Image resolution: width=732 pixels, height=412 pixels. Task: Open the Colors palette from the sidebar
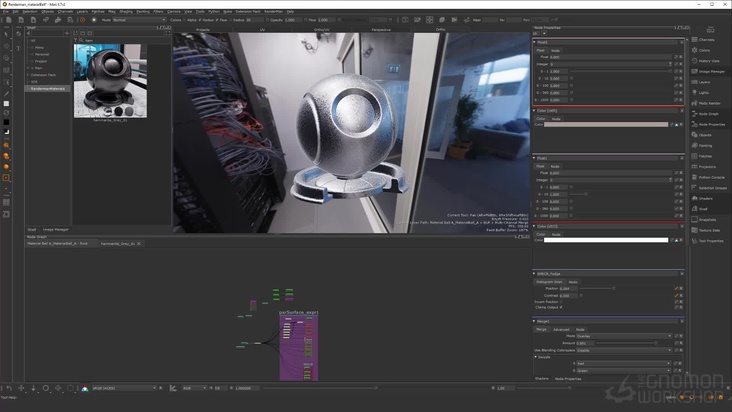[x=702, y=50]
